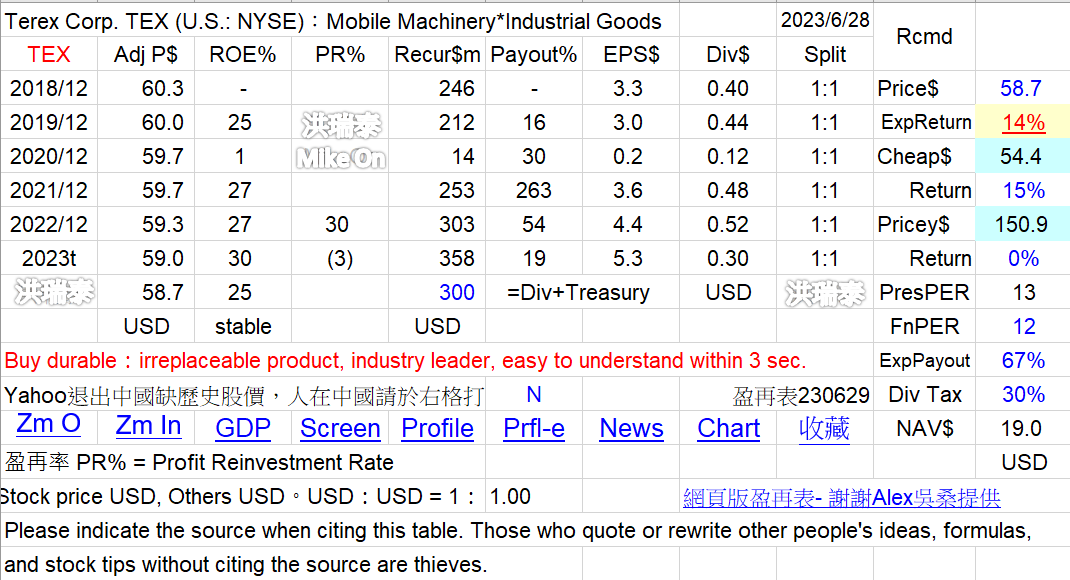Select the Recur$m column header

[437, 54]
